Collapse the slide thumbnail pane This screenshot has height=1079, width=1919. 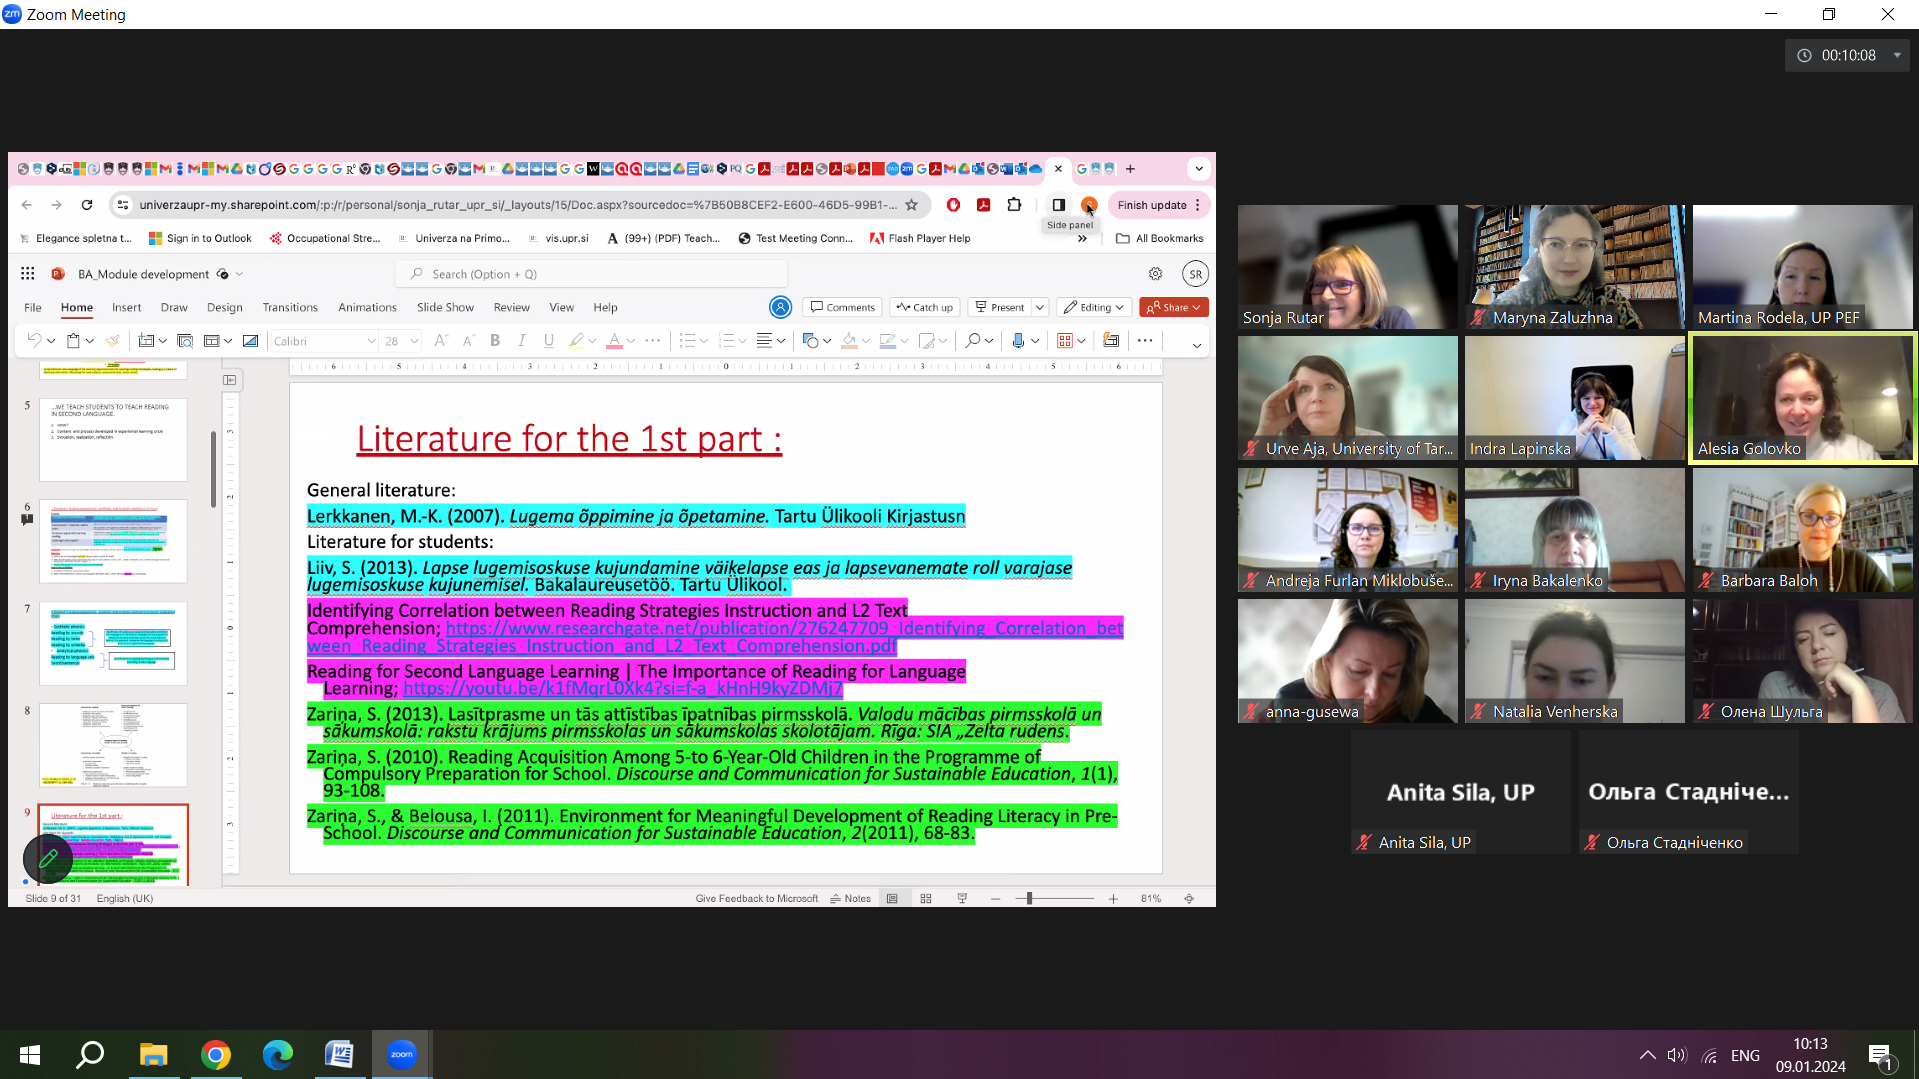pyautogui.click(x=230, y=380)
